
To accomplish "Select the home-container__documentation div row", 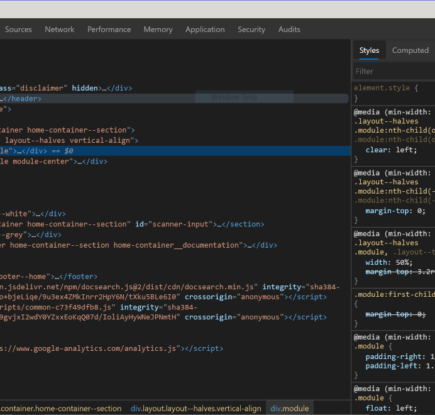I will (x=175, y=245).
